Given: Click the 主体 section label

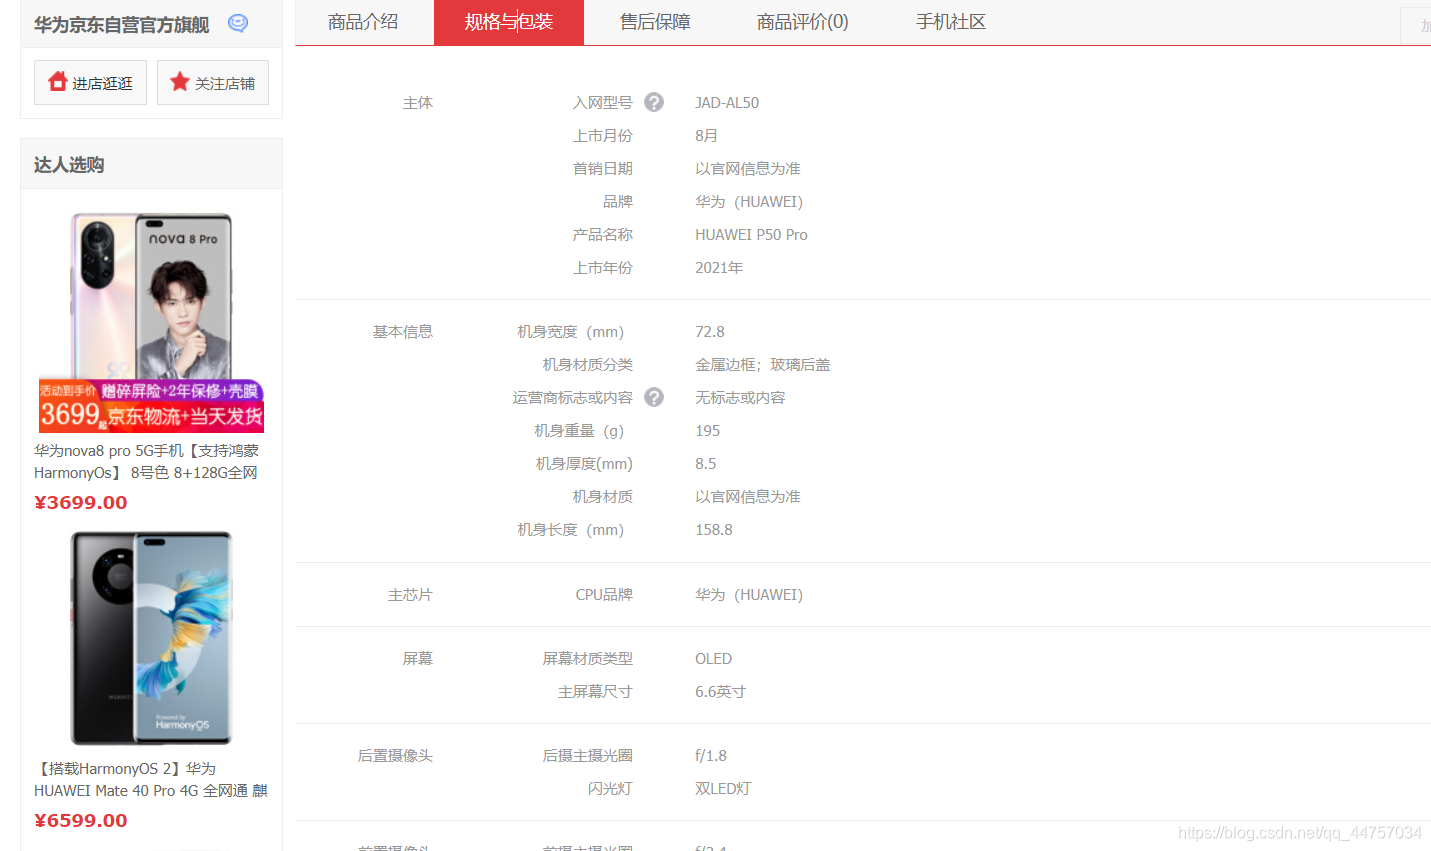Looking at the screenshot, I should tap(418, 103).
